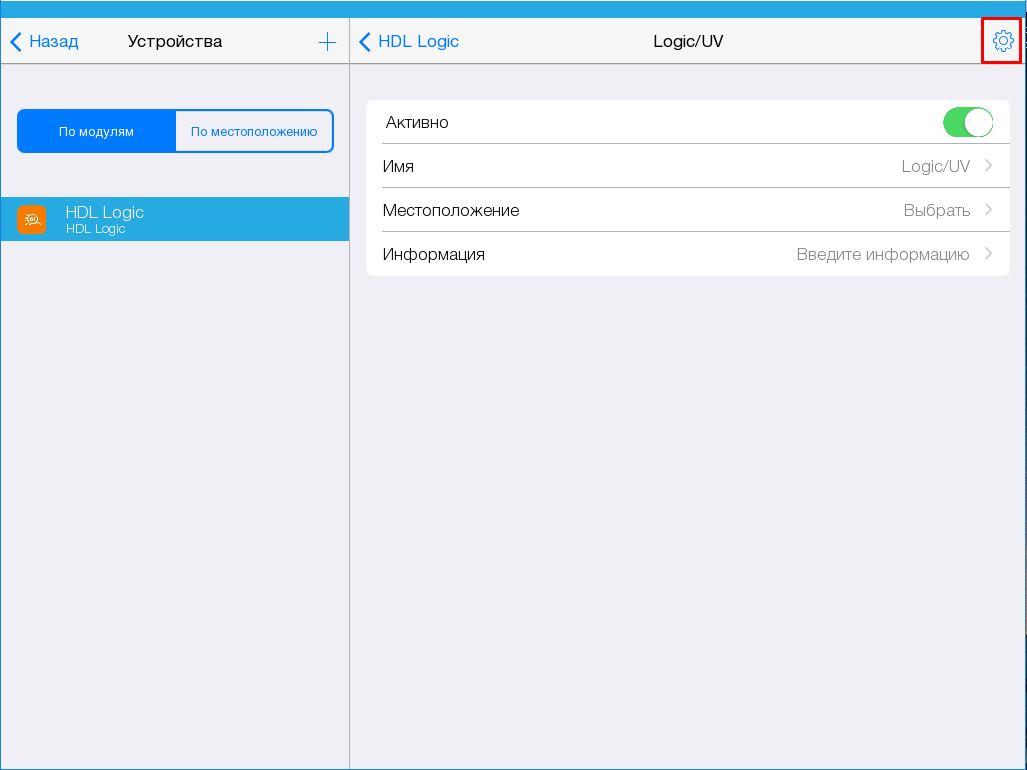1027x770 pixels.
Task: Click the Имя row label
Action: [x=398, y=166]
